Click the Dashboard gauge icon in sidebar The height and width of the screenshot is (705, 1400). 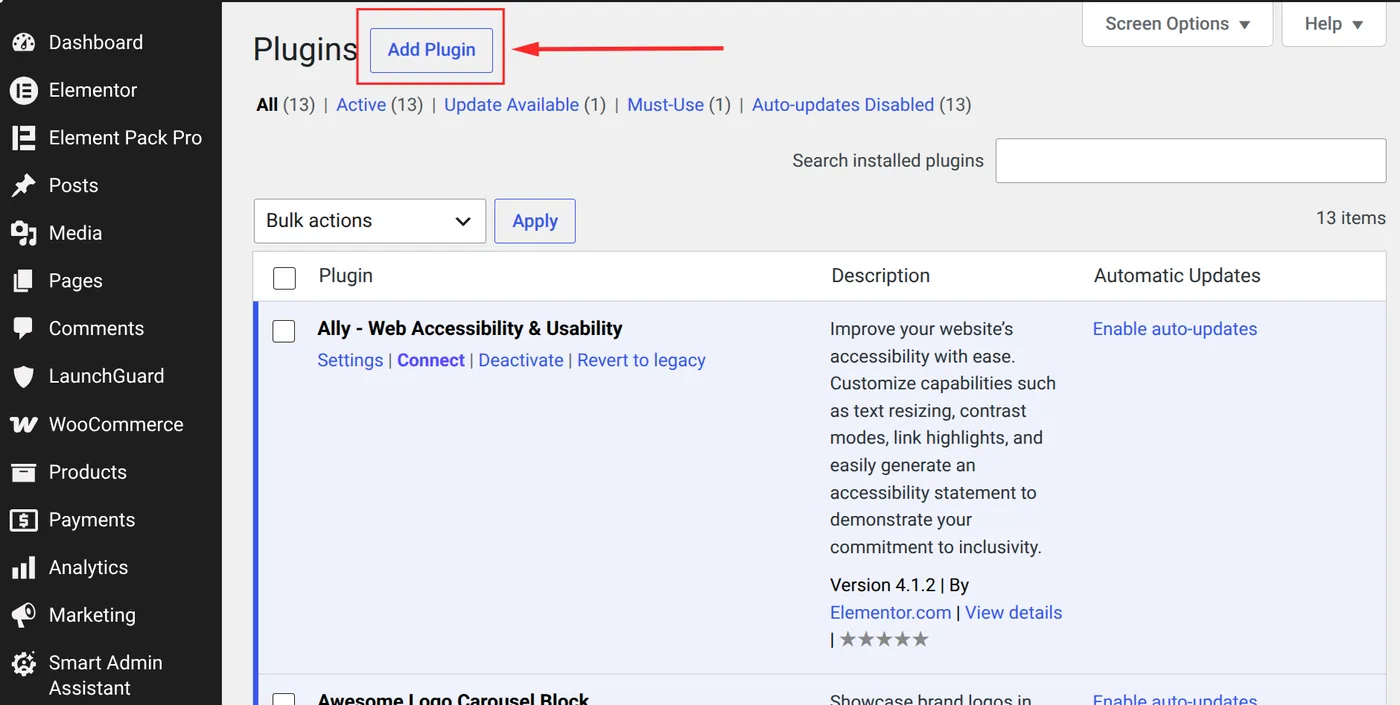(x=23, y=42)
